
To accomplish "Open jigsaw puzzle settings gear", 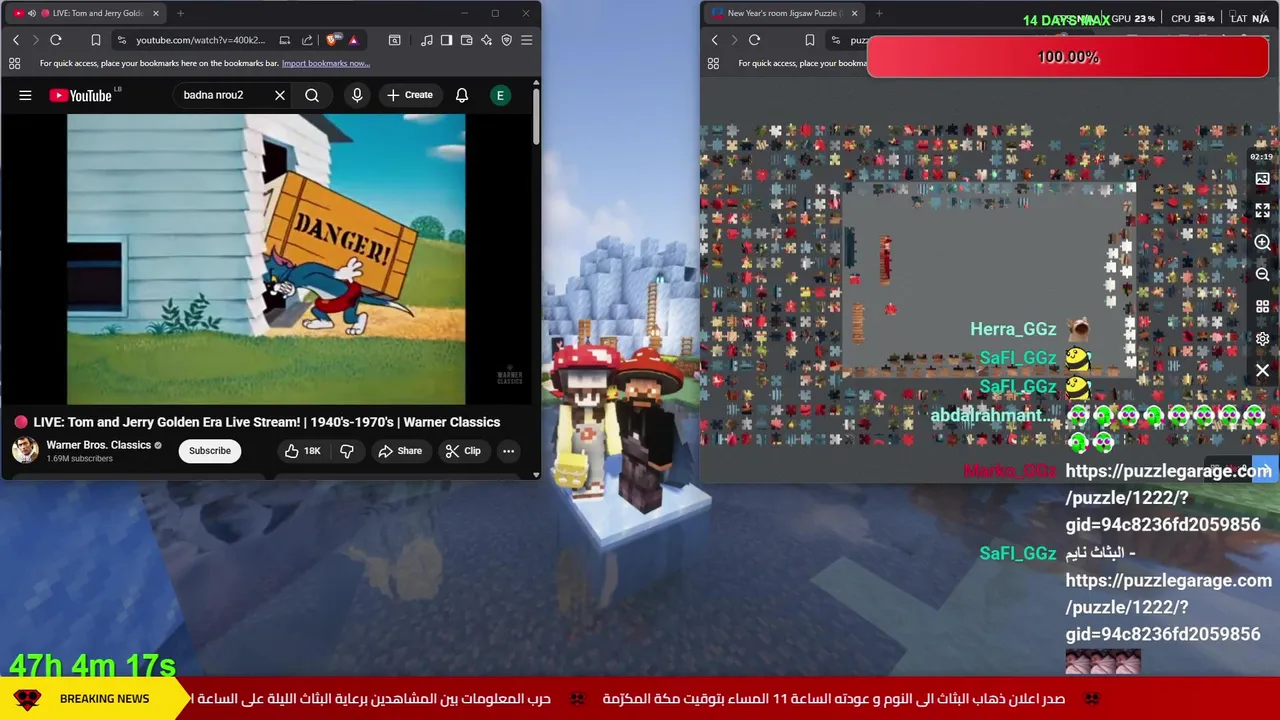I will (x=1262, y=339).
